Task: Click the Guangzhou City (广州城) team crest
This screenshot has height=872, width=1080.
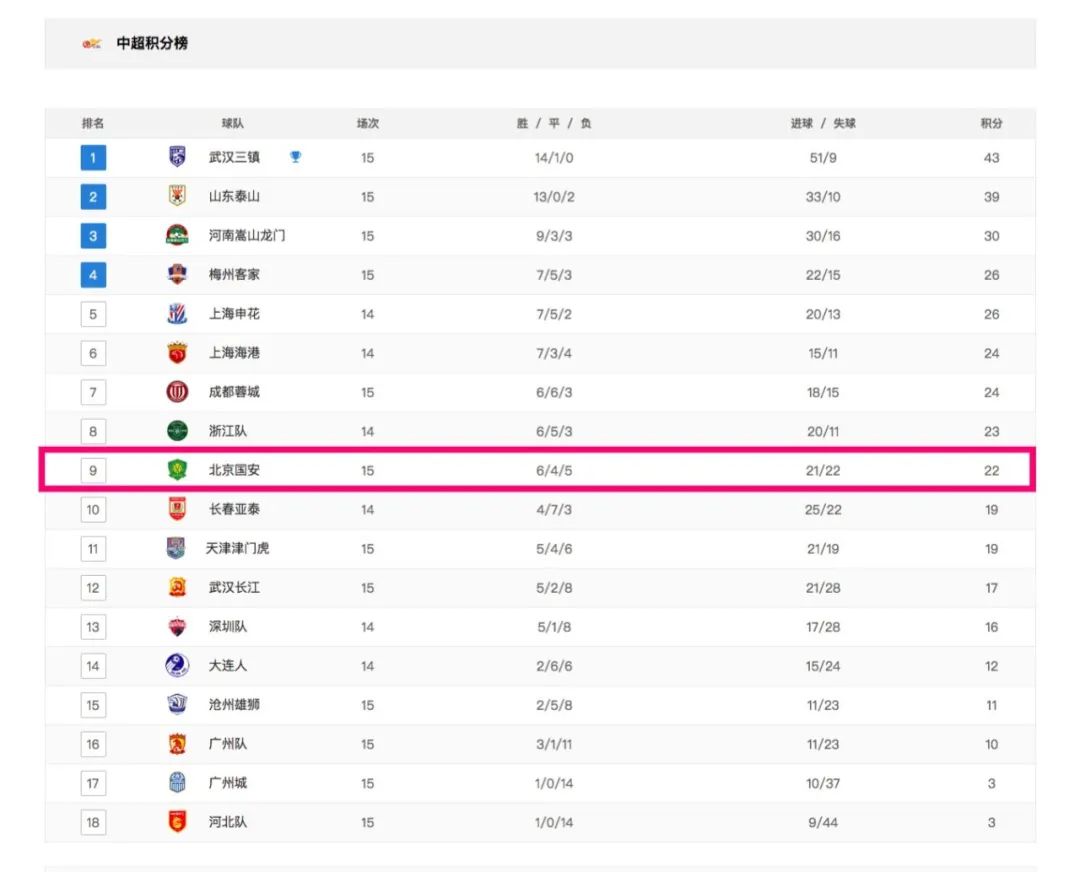Action: click(177, 783)
